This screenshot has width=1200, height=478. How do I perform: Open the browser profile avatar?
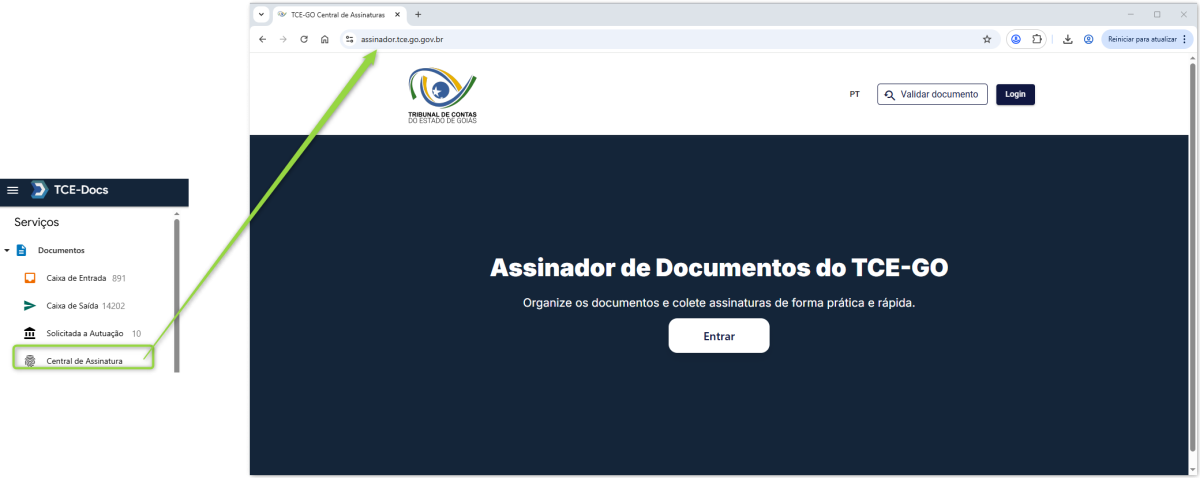click(1088, 39)
